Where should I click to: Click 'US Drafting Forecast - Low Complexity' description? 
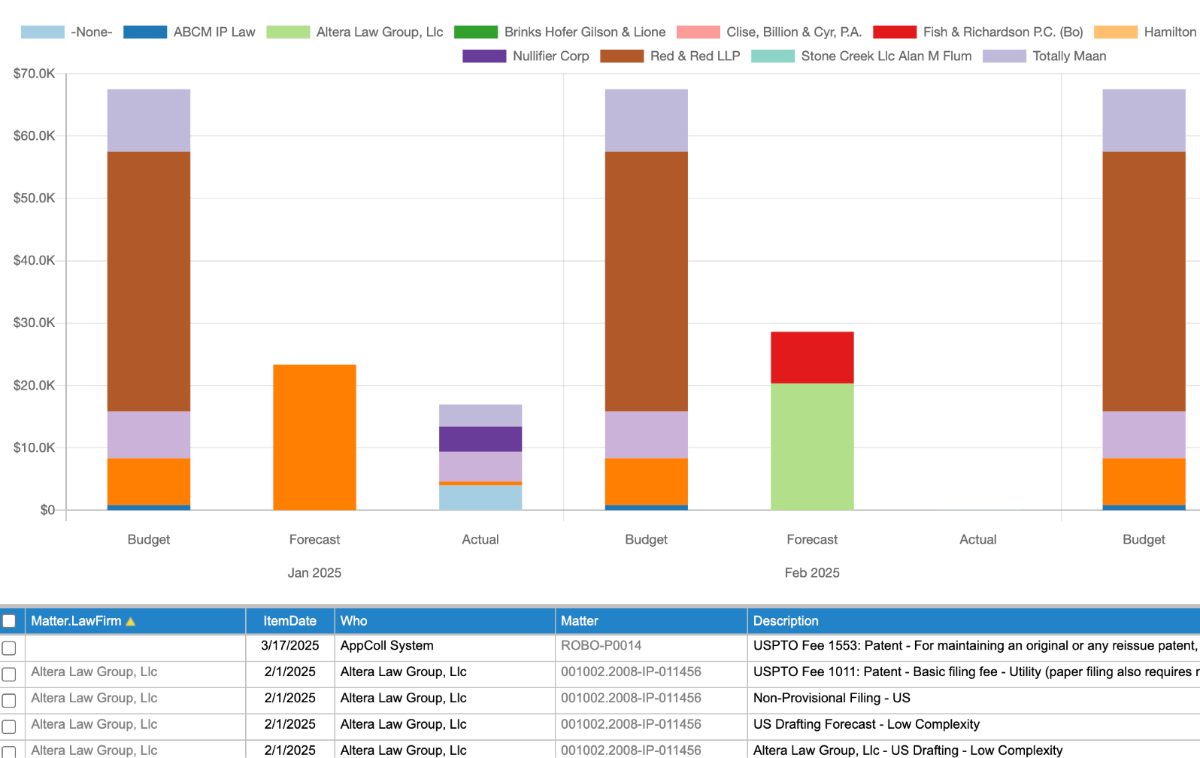pyautogui.click(x=866, y=724)
